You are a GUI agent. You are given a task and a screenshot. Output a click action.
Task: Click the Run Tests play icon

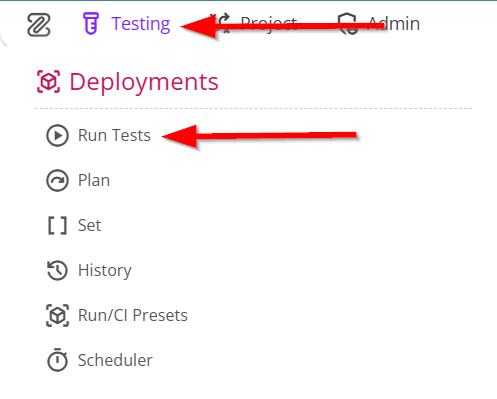(x=57, y=135)
